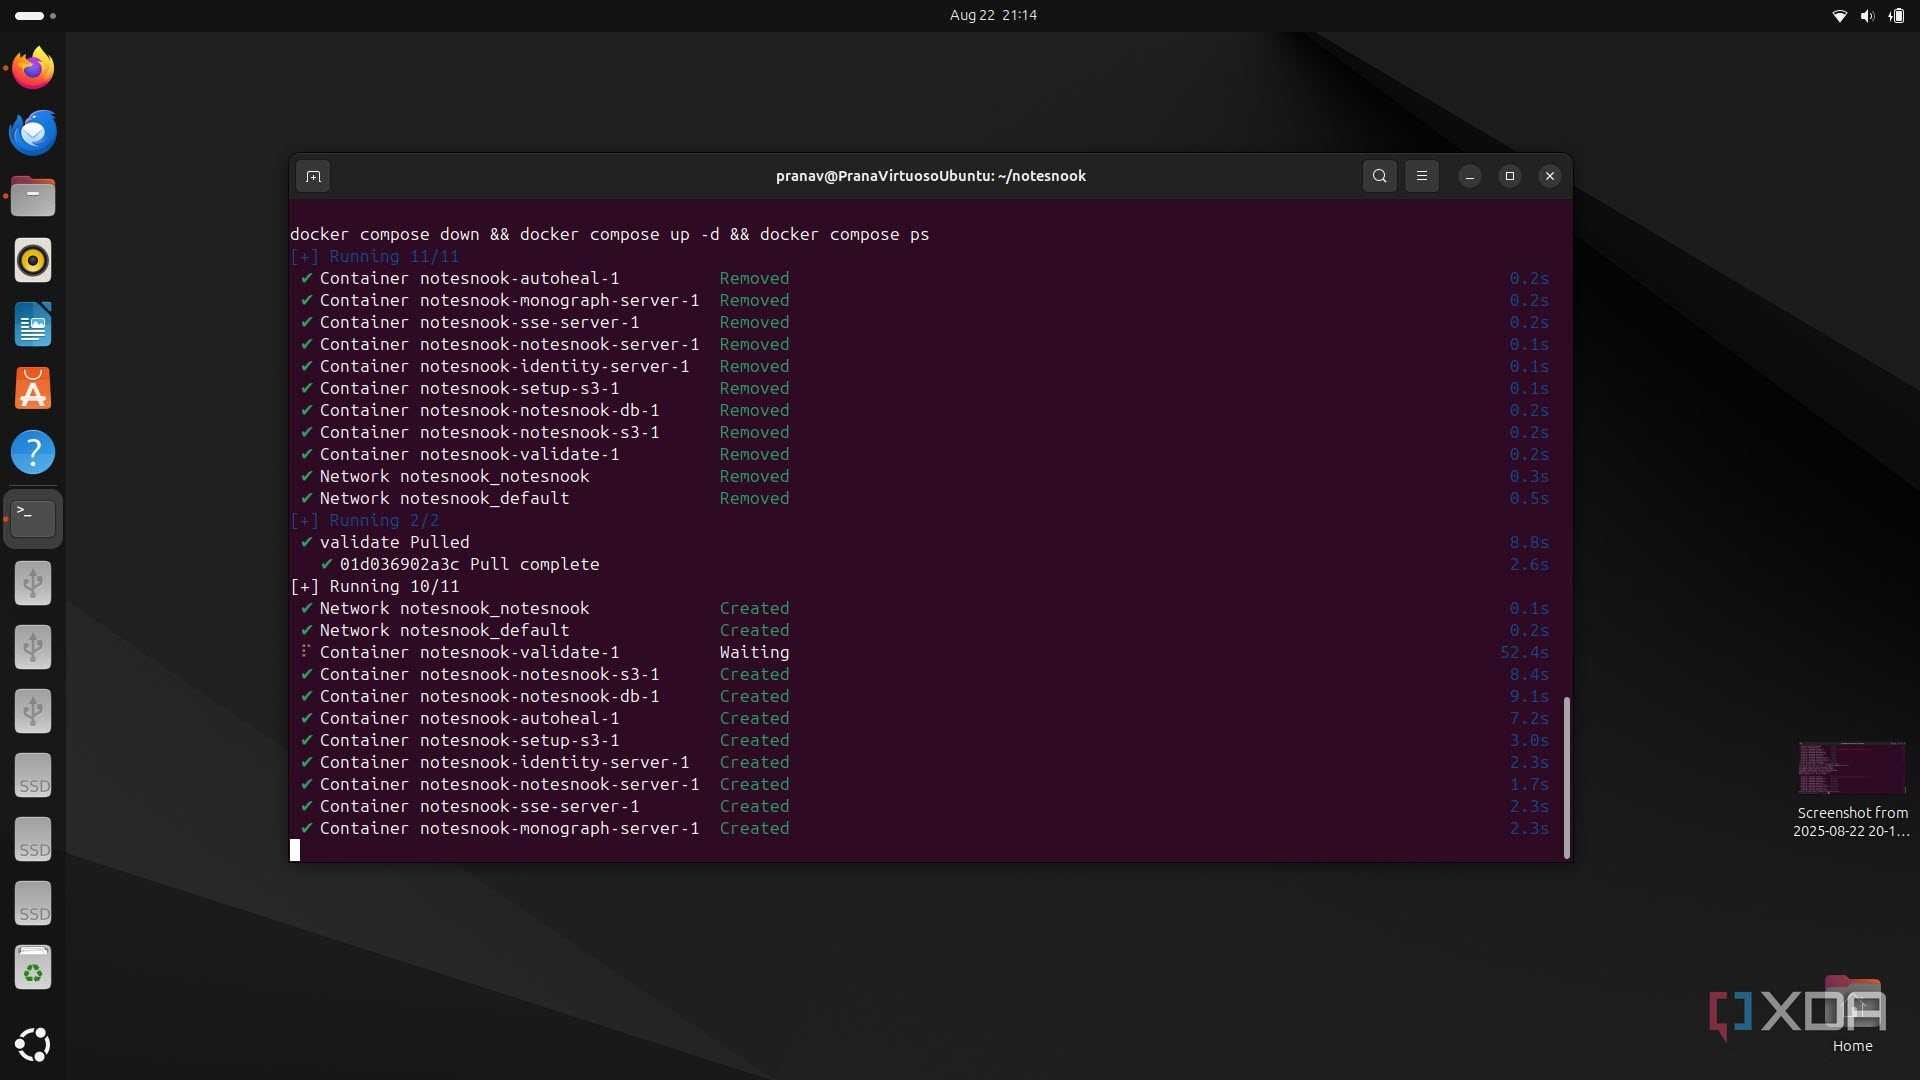This screenshot has width=1920, height=1080.
Task: Select the Screenshot file on desktop
Action: pyautogui.click(x=1852, y=789)
